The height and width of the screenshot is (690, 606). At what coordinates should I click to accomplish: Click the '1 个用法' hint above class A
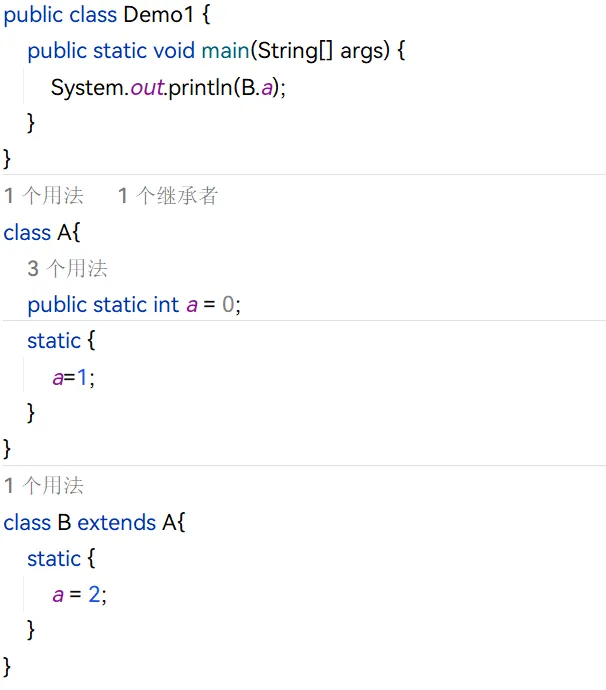point(44,195)
